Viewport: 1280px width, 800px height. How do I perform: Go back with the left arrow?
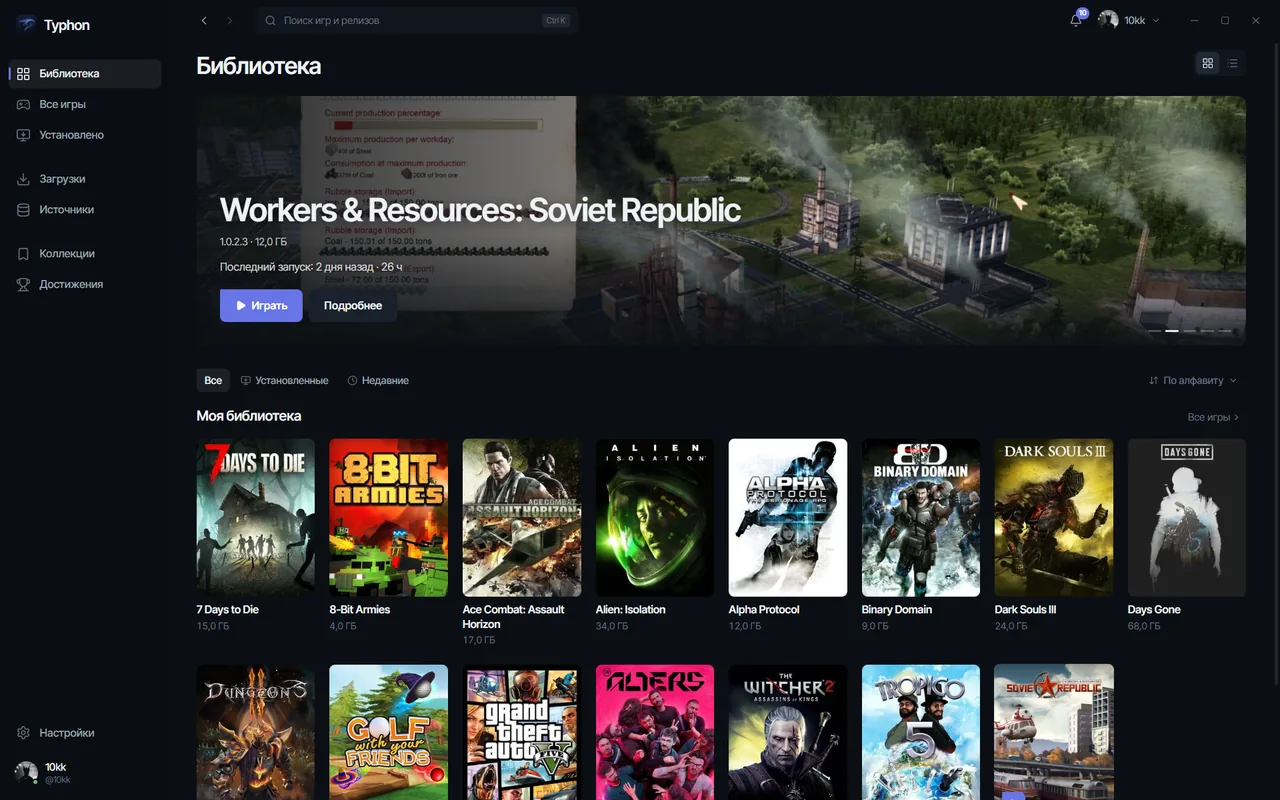204,20
